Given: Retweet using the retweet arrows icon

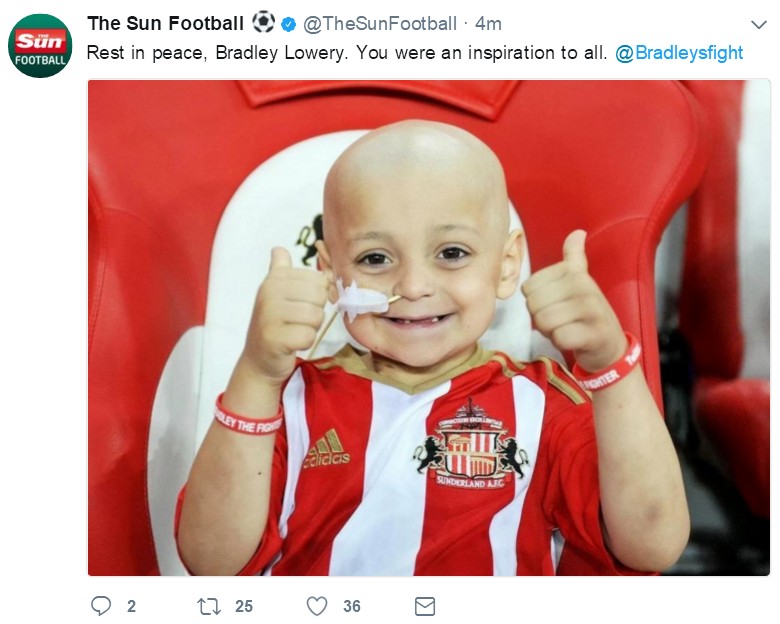Looking at the screenshot, I should point(208,606).
